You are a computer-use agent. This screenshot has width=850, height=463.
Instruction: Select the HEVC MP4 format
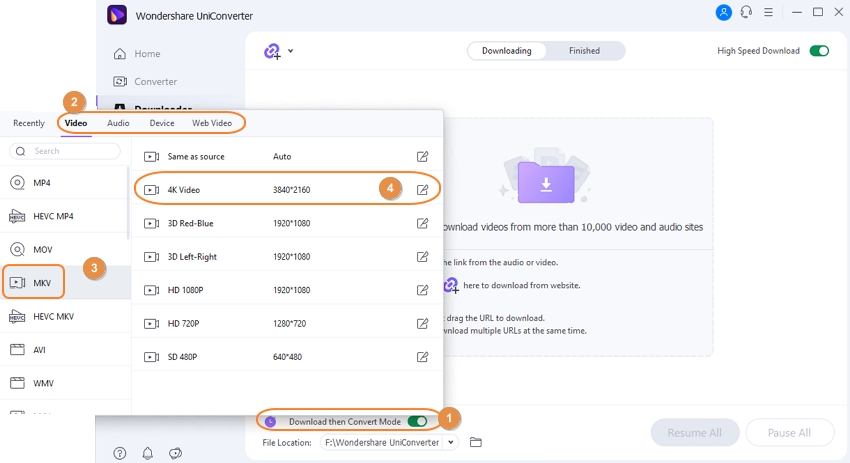point(50,216)
